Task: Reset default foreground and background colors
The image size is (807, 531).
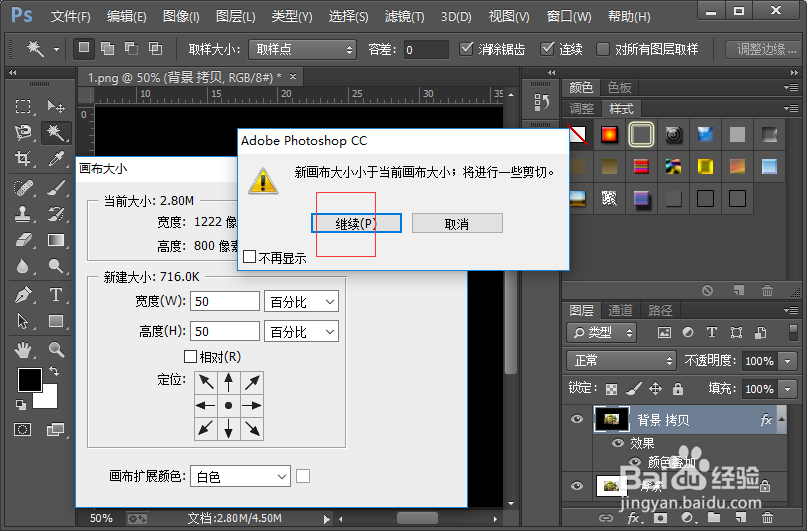Action: (x=21, y=405)
